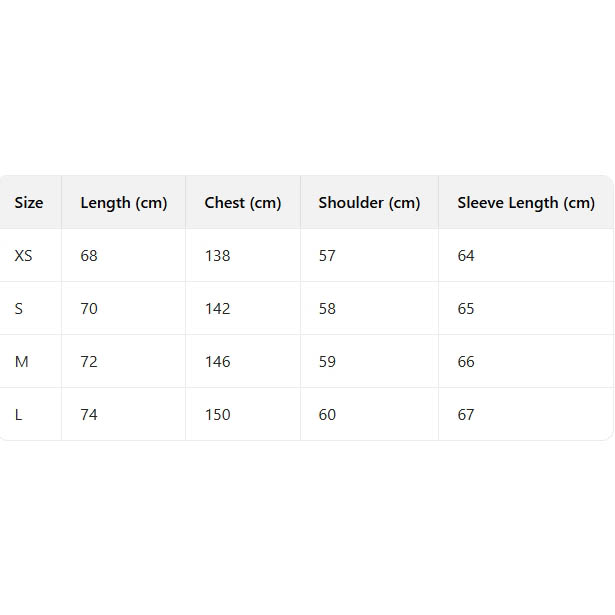Screen dimensions: 615x615
Task: Select the L size cell
Action: 18,415
